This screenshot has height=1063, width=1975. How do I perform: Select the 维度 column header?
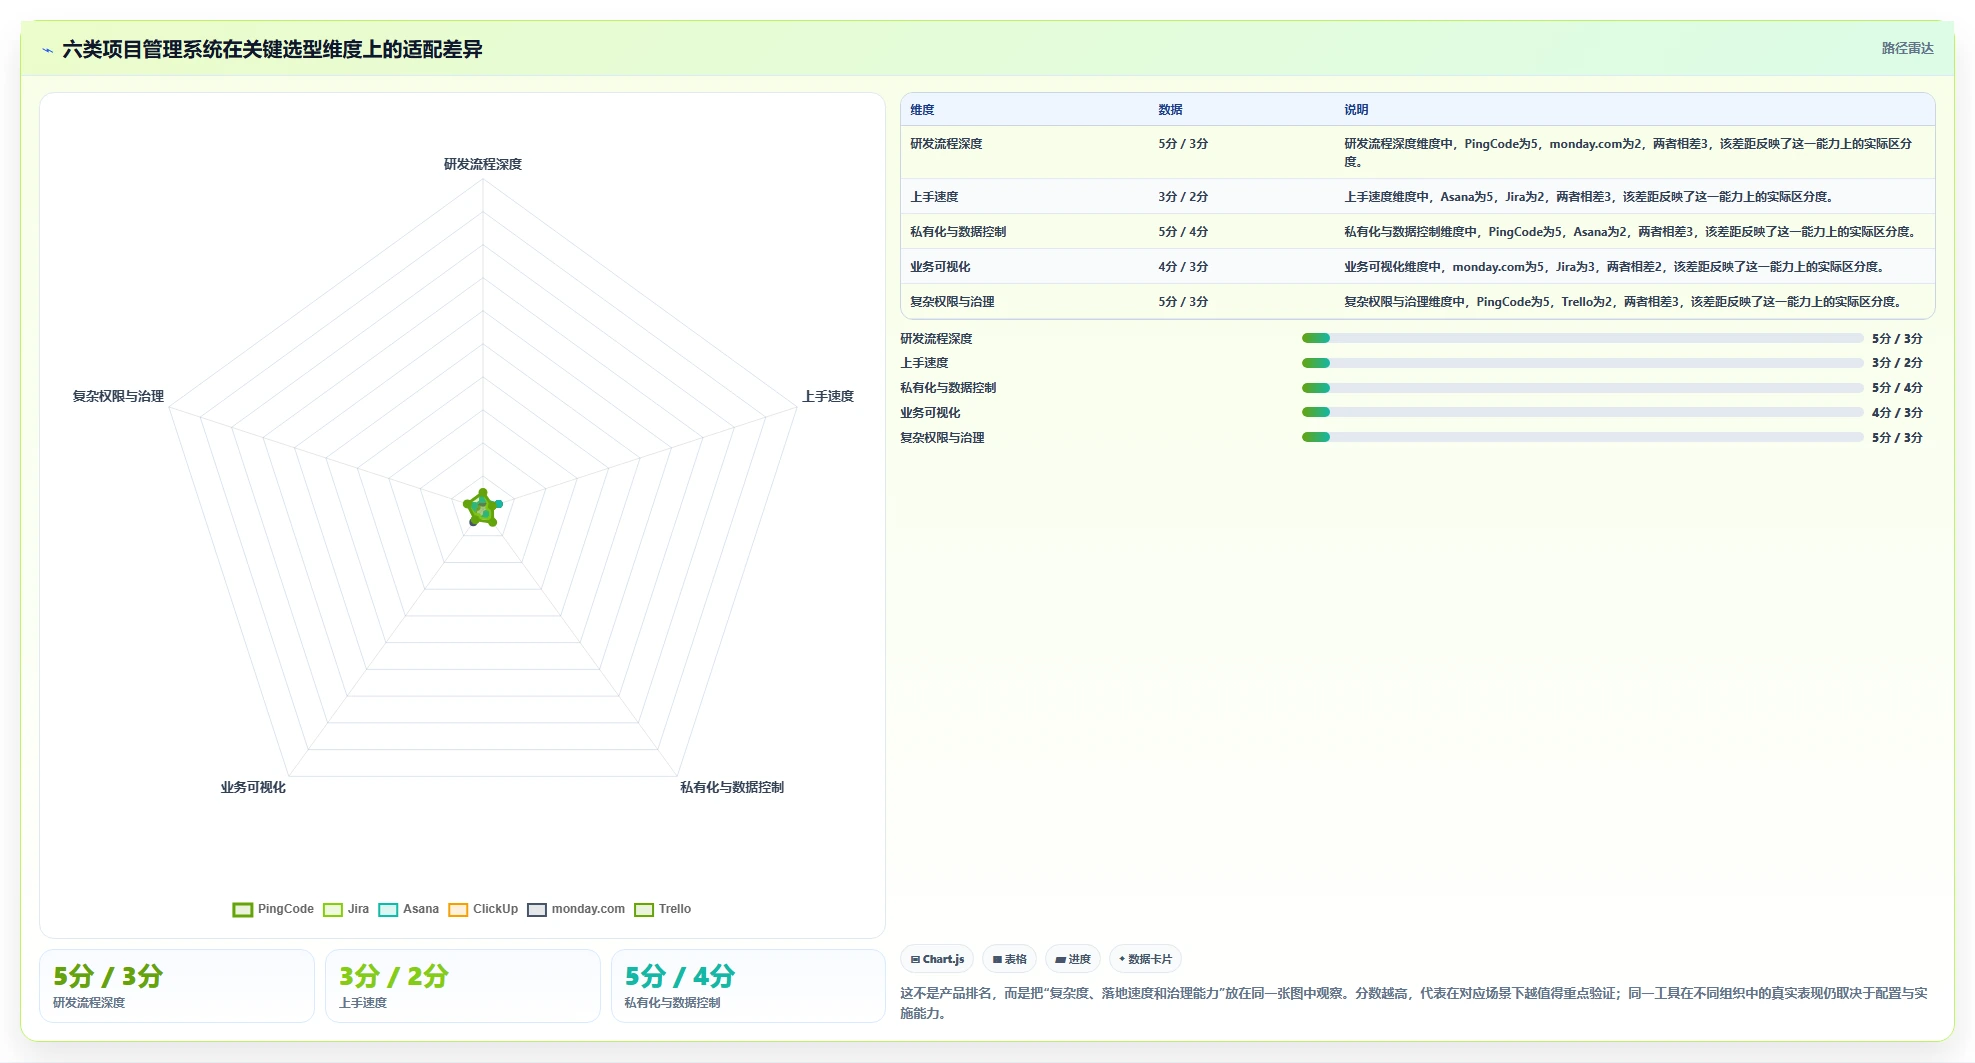pyautogui.click(x=922, y=110)
